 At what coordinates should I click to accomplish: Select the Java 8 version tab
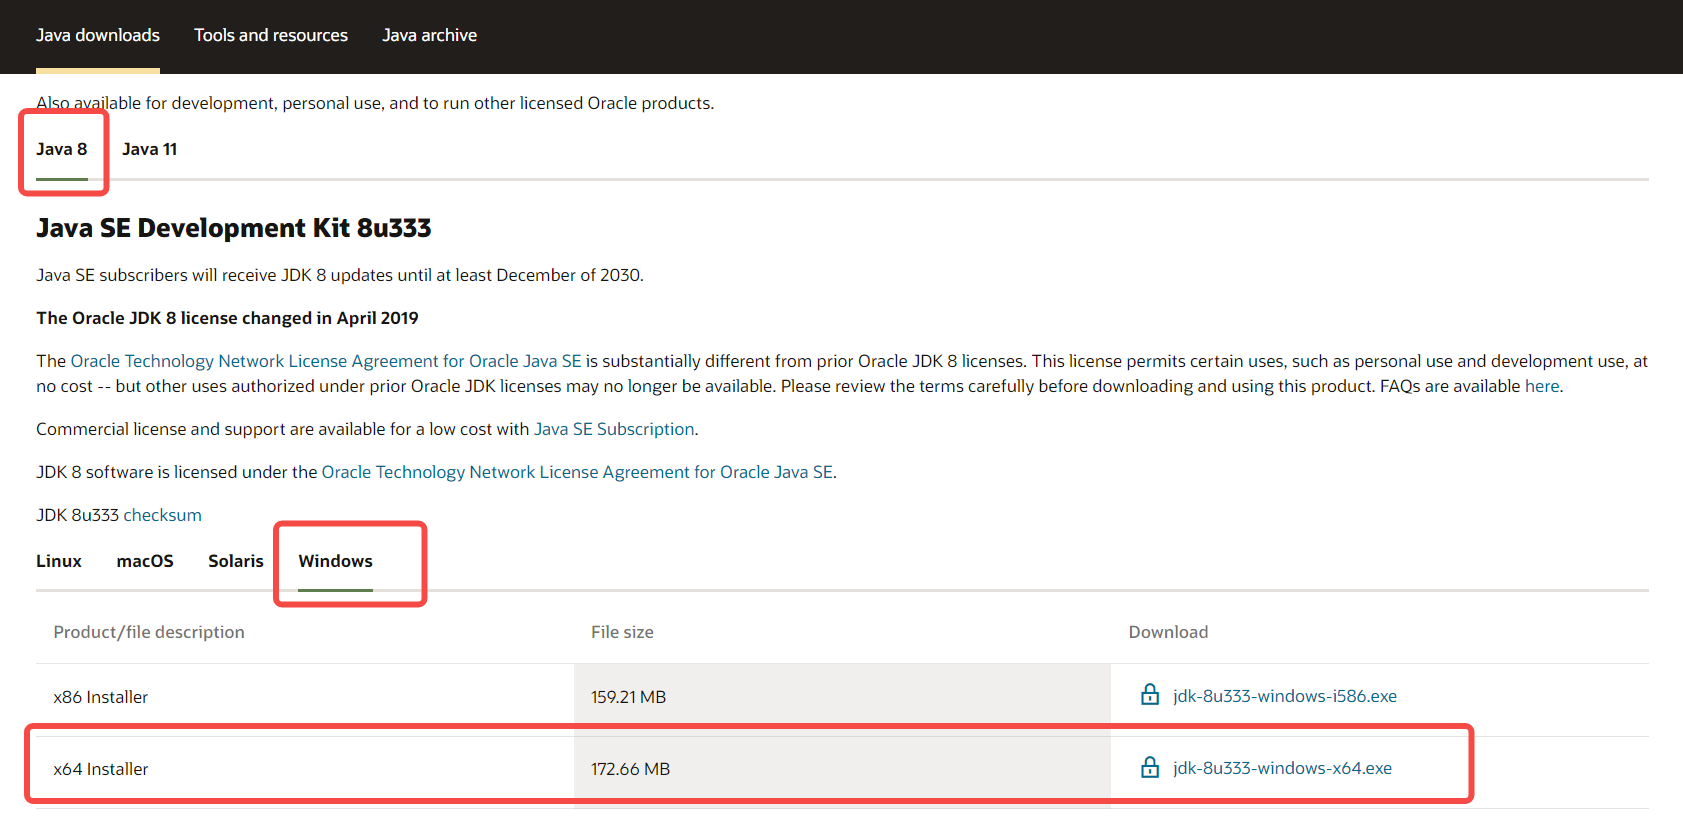62,149
